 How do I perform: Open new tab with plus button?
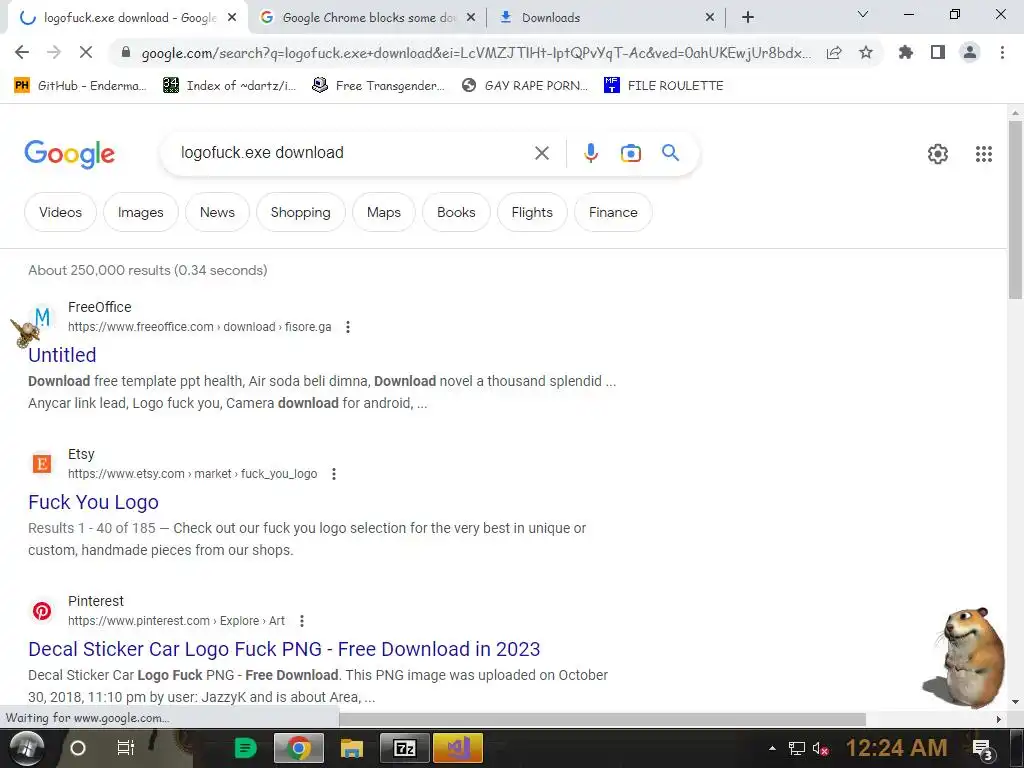pos(748,18)
